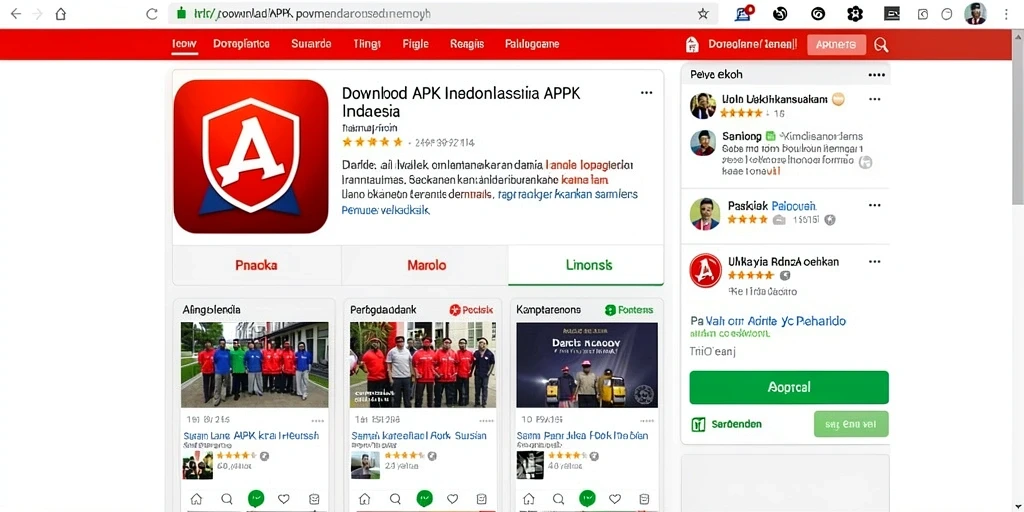Click heart icon under Kamptarenons card
1024x512 pixels.
(616, 499)
